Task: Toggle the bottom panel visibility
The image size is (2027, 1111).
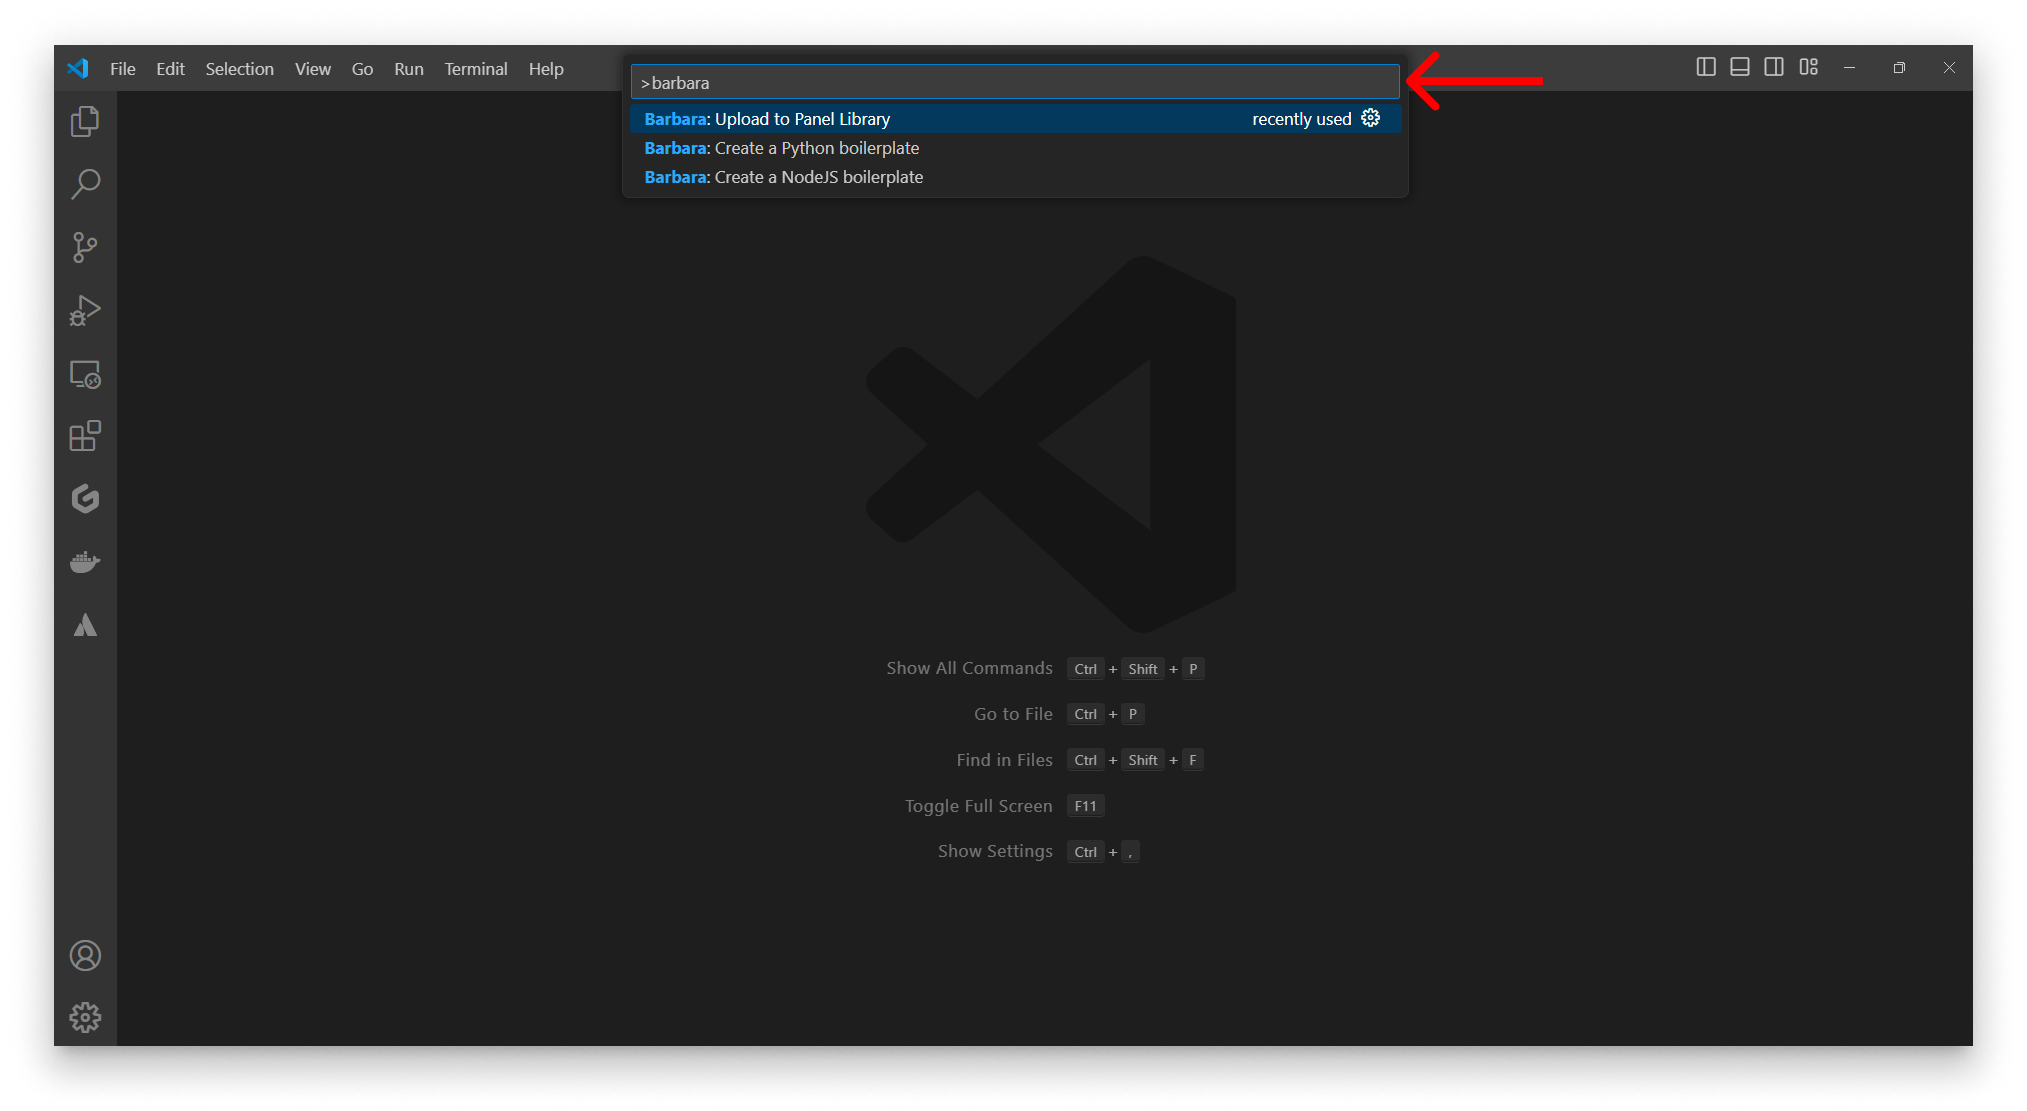Action: click(1740, 67)
